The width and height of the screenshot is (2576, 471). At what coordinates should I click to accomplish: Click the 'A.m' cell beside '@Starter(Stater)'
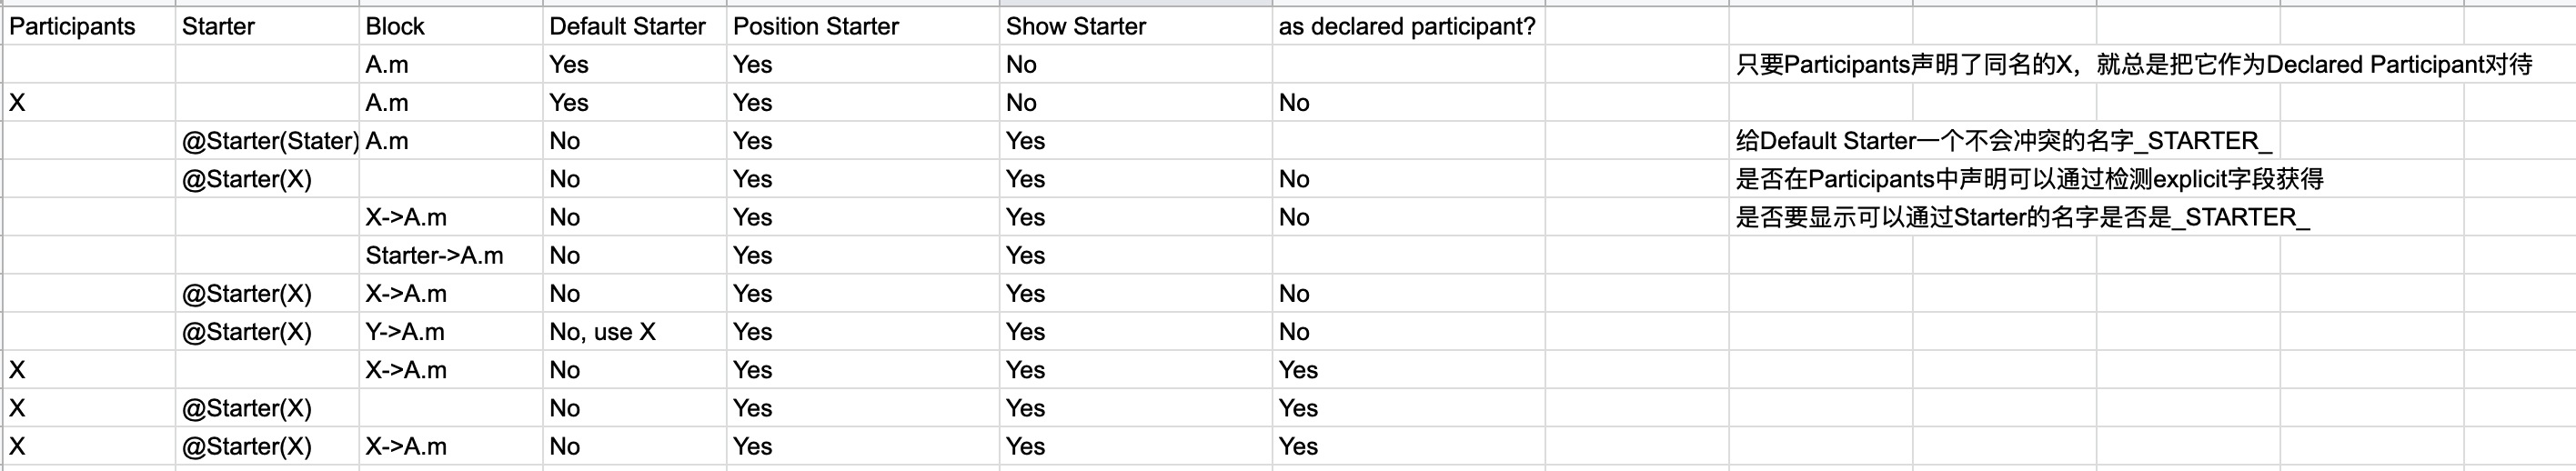coord(387,141)
